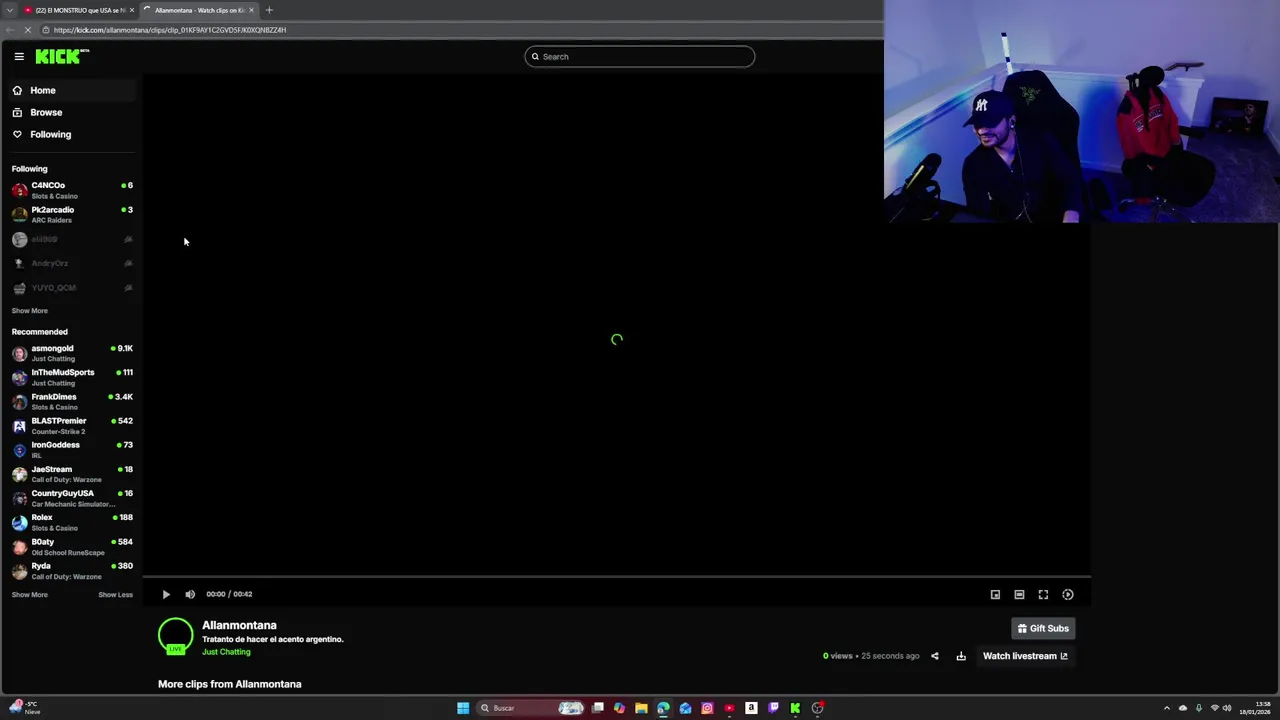This screenshot has width=1280, height=720.
Task: Toggle theater mode on player
Action: (x=1019, y=594)
